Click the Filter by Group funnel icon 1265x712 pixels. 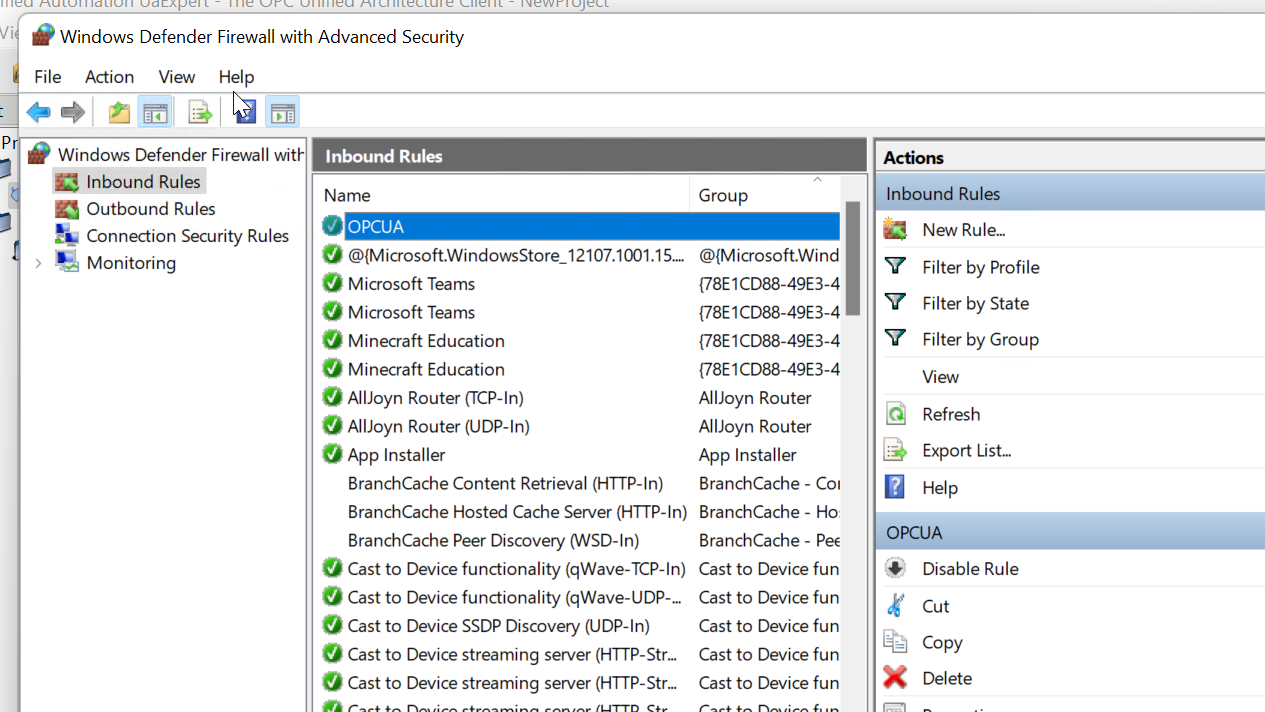click(895, 338)
